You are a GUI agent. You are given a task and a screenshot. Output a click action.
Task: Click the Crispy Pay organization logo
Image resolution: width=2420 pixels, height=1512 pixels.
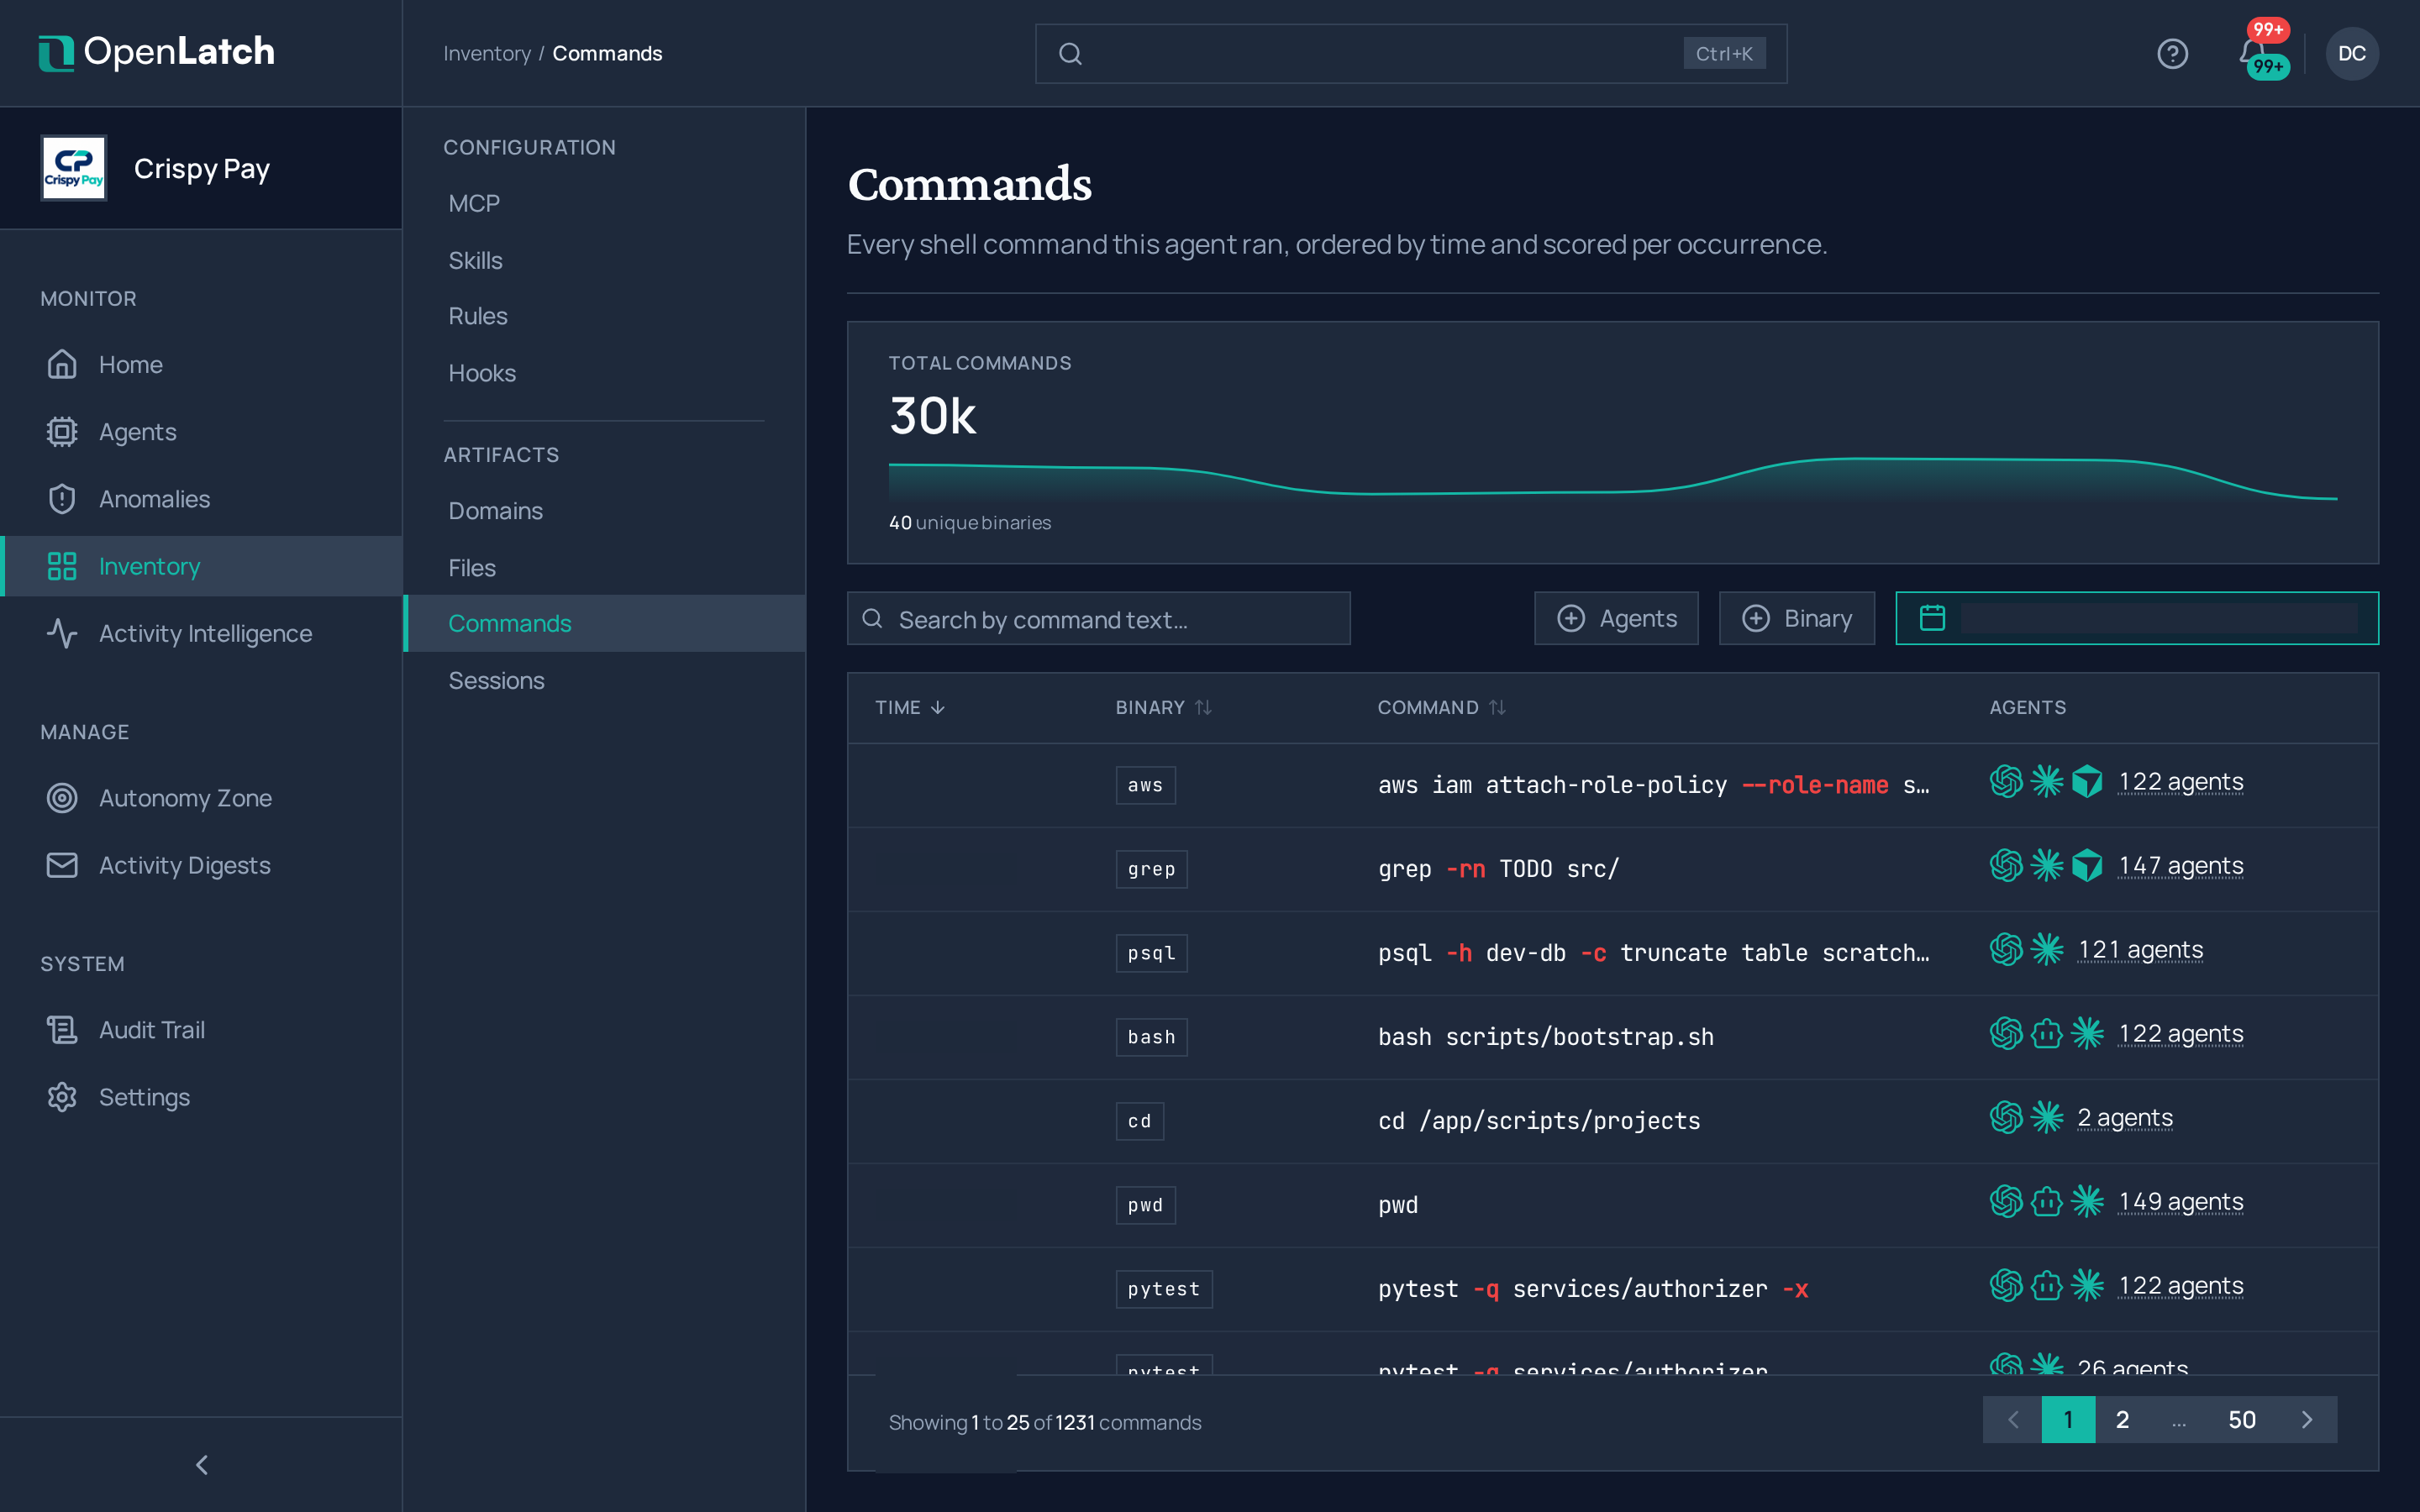click(x=73, y=168)
